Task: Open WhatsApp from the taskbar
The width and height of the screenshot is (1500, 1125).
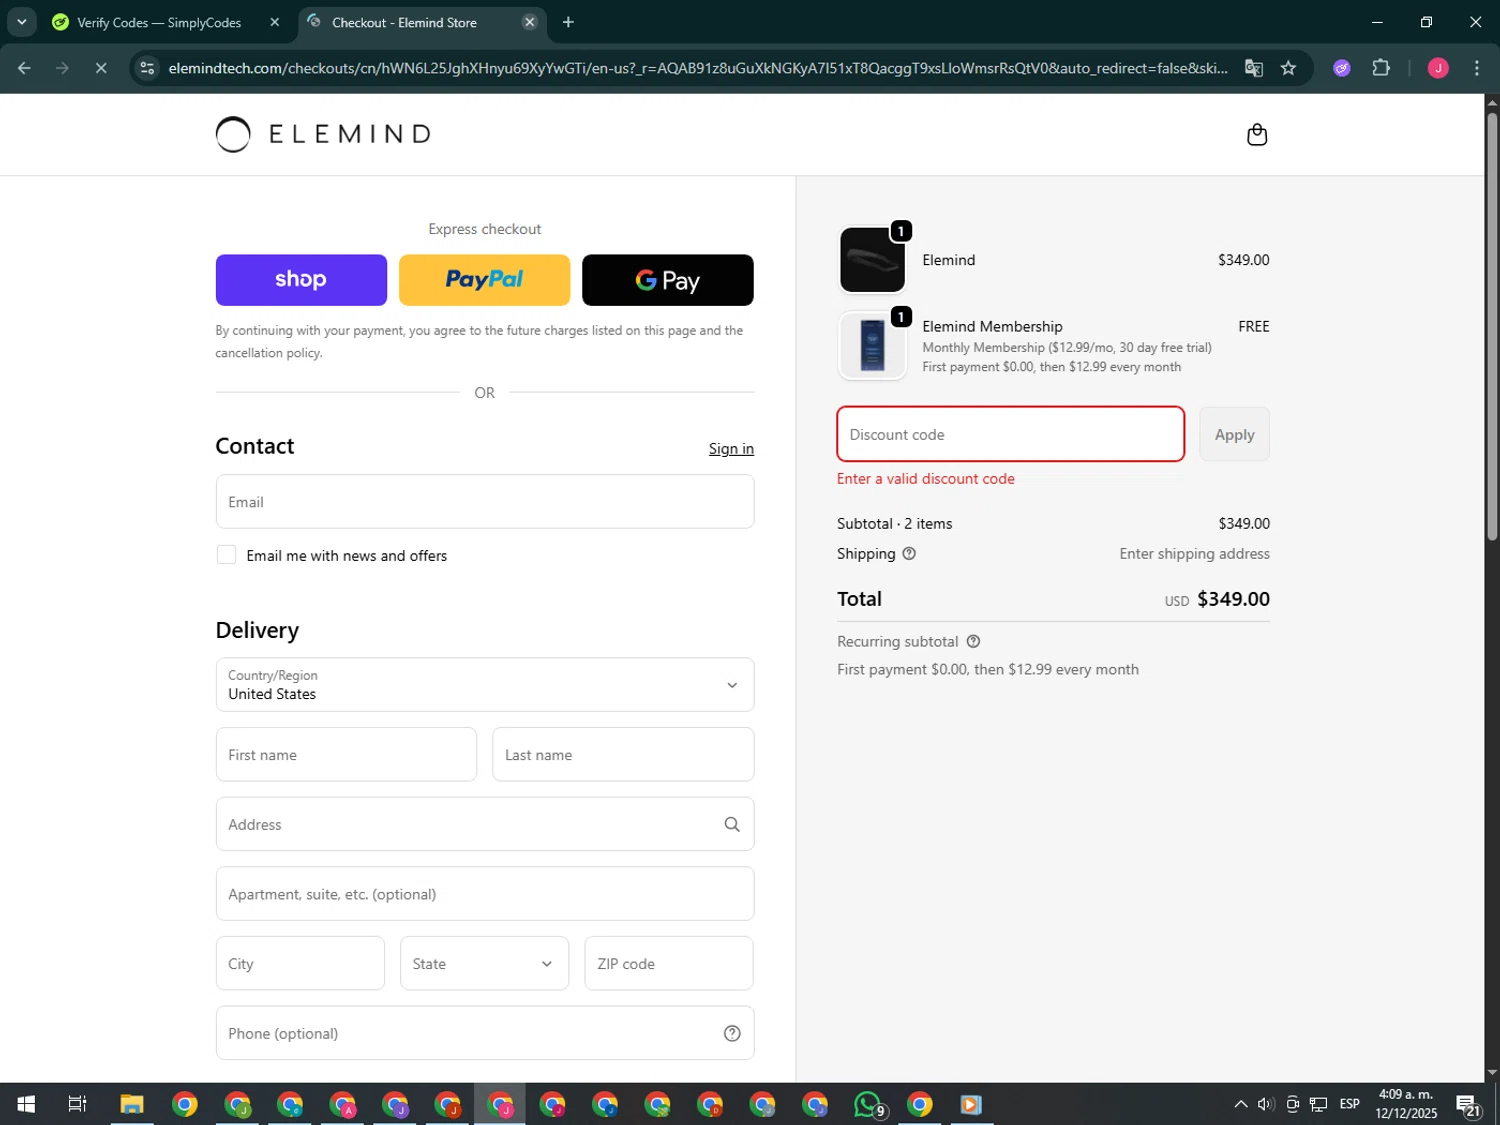Action: pos(868,1104)
